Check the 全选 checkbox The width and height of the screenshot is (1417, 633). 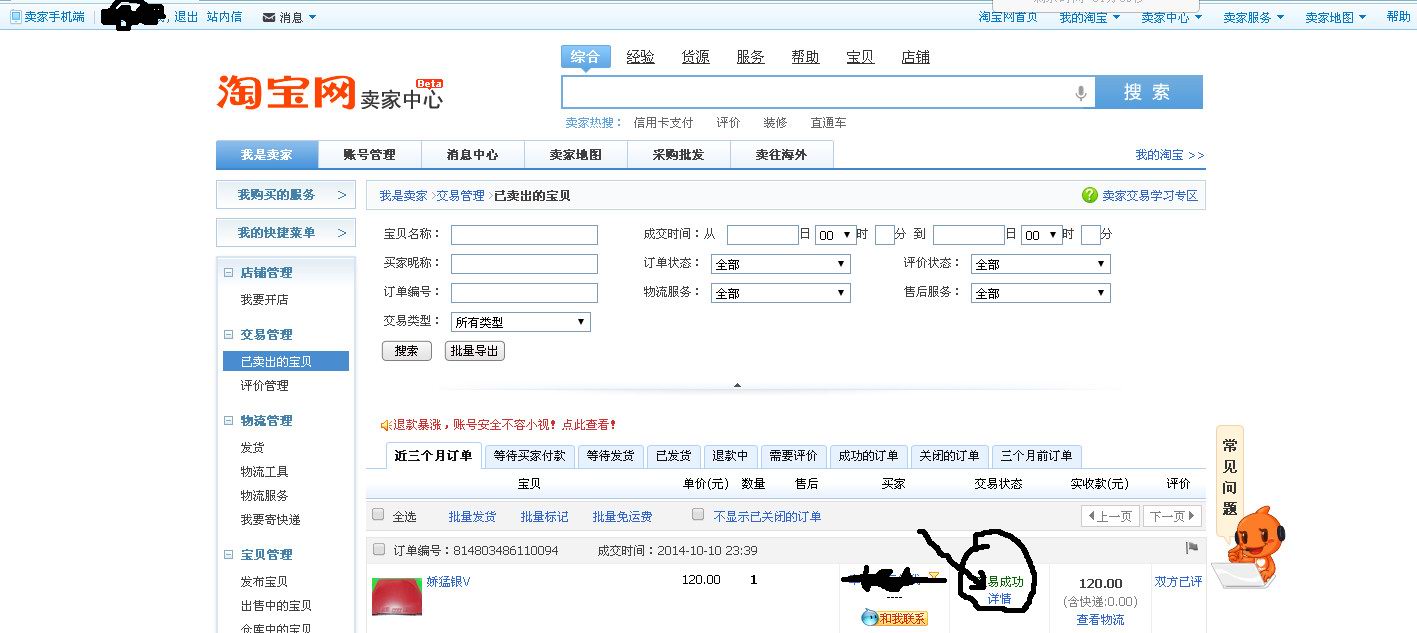point(378,515)
